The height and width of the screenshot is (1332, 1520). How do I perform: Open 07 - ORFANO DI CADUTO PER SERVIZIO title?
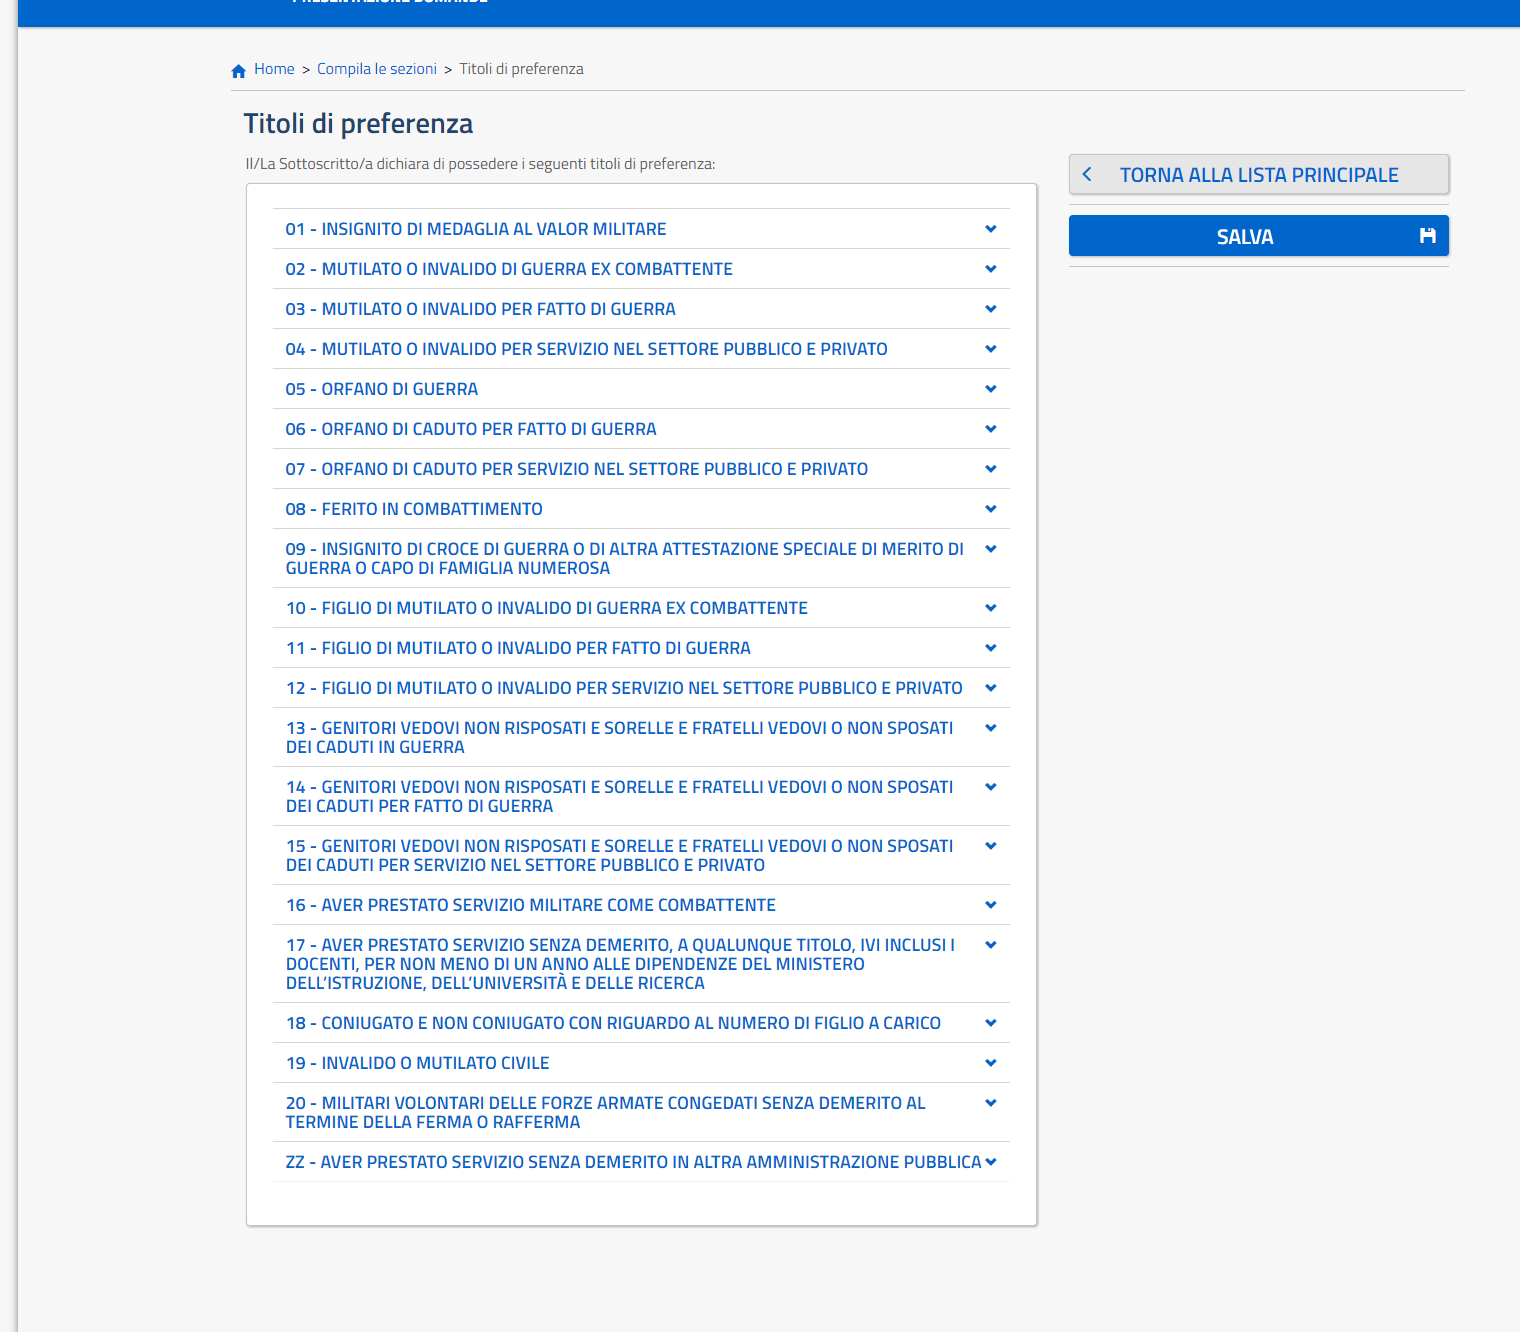pos(577,469)
